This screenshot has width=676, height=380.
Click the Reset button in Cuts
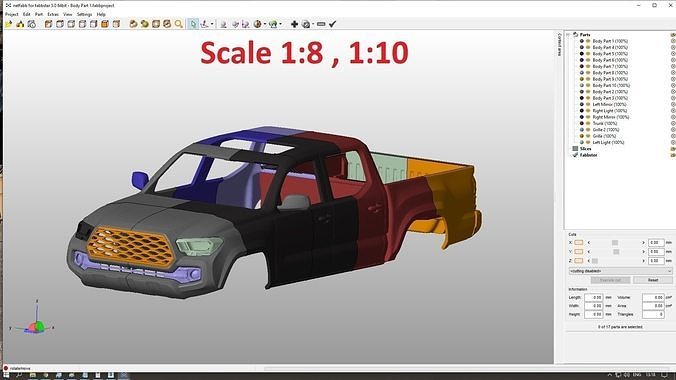(x=653, y=280)
